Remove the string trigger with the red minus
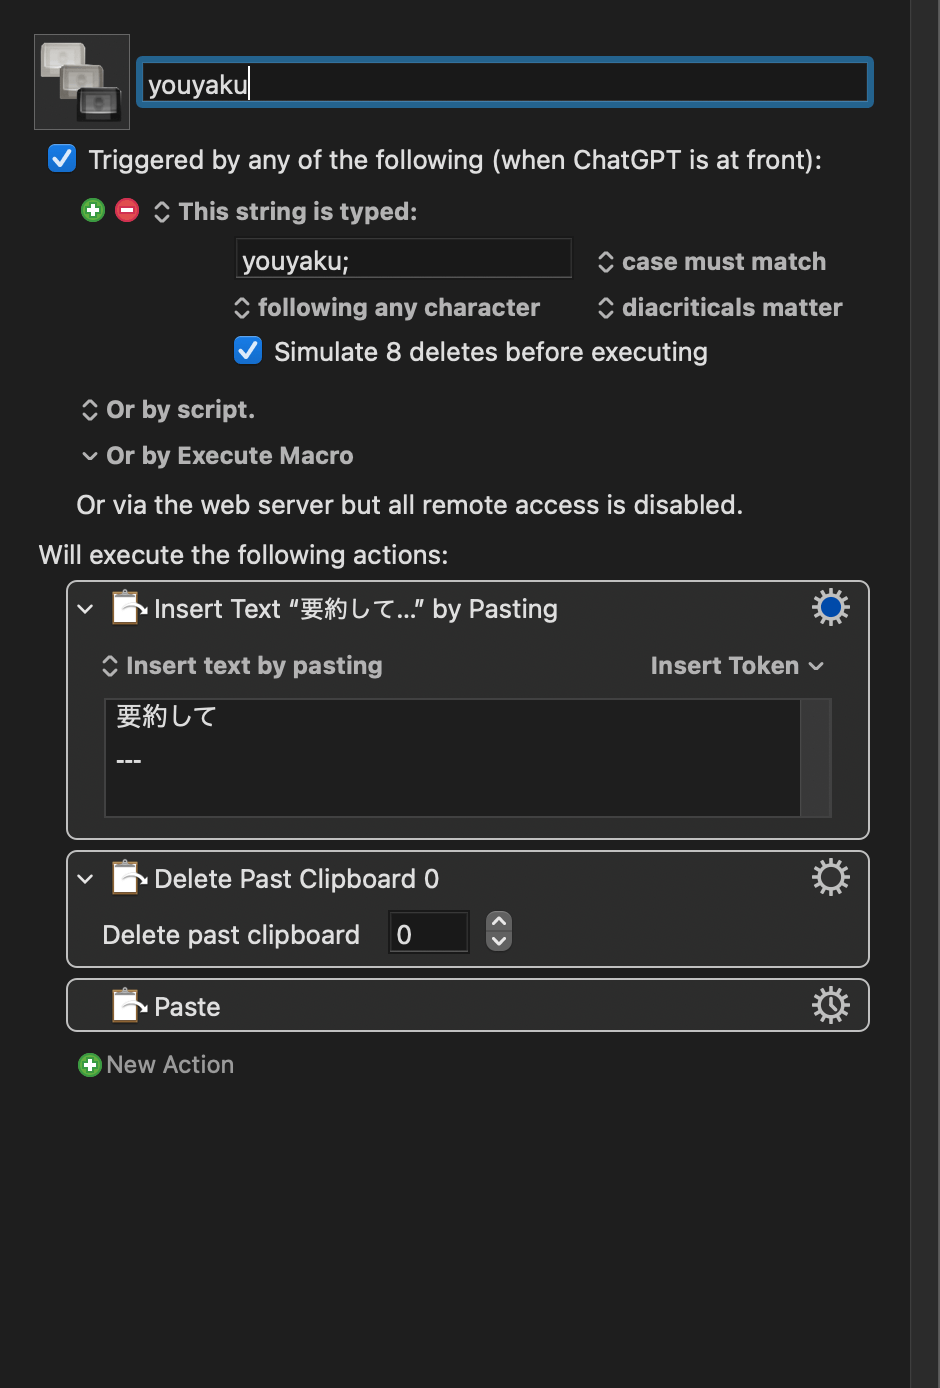 pos(127,210)
